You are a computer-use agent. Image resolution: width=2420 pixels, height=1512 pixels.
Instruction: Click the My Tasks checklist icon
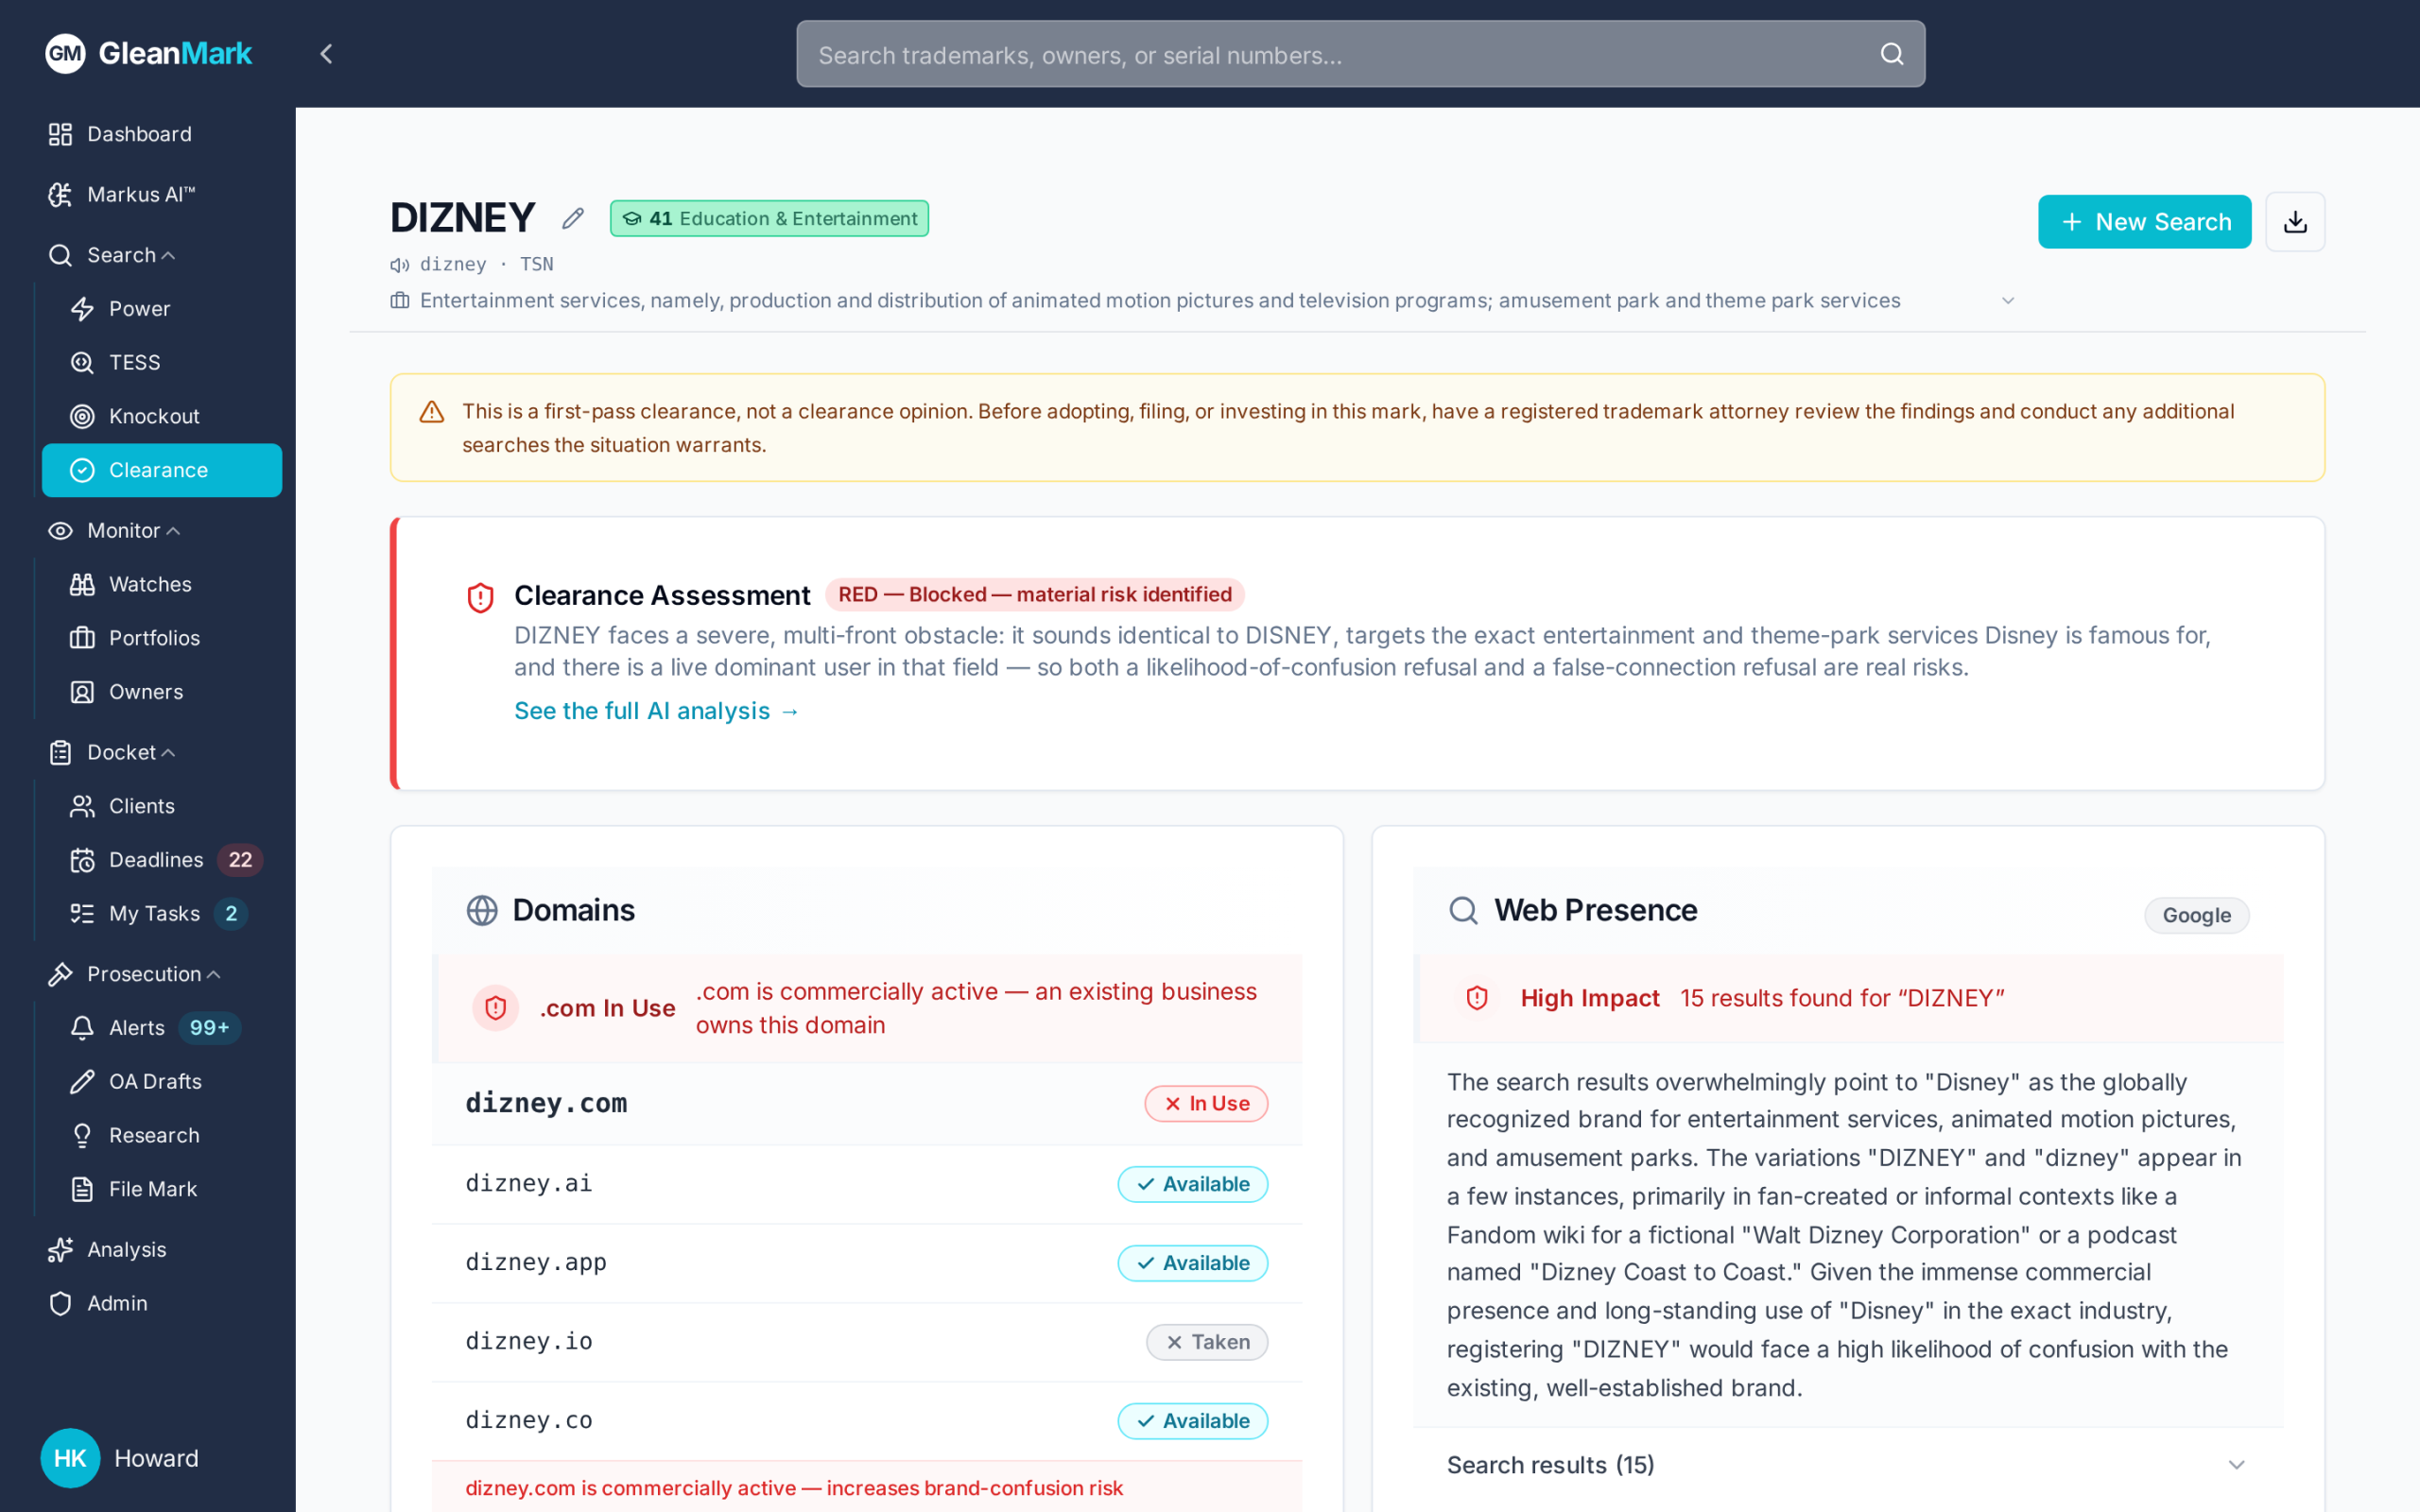[x=83, y=914]
